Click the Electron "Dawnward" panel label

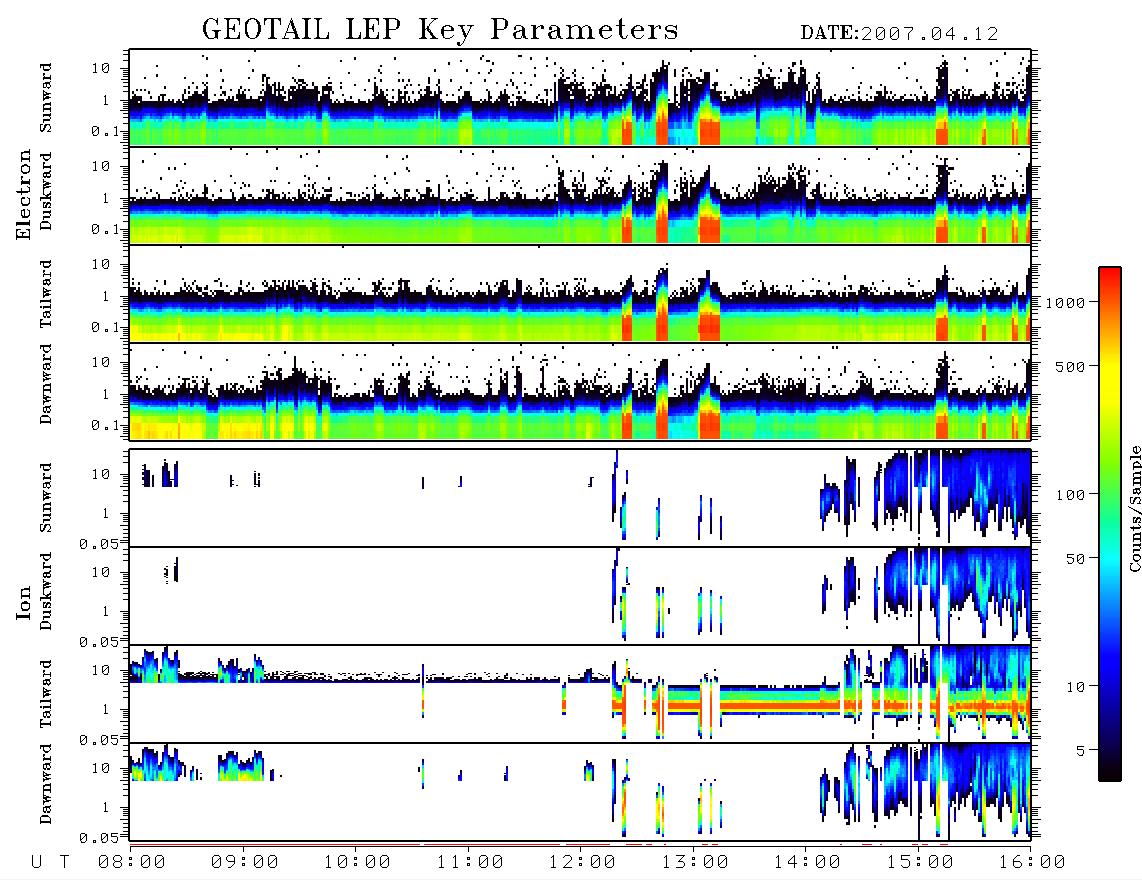(x=46, y=384)
